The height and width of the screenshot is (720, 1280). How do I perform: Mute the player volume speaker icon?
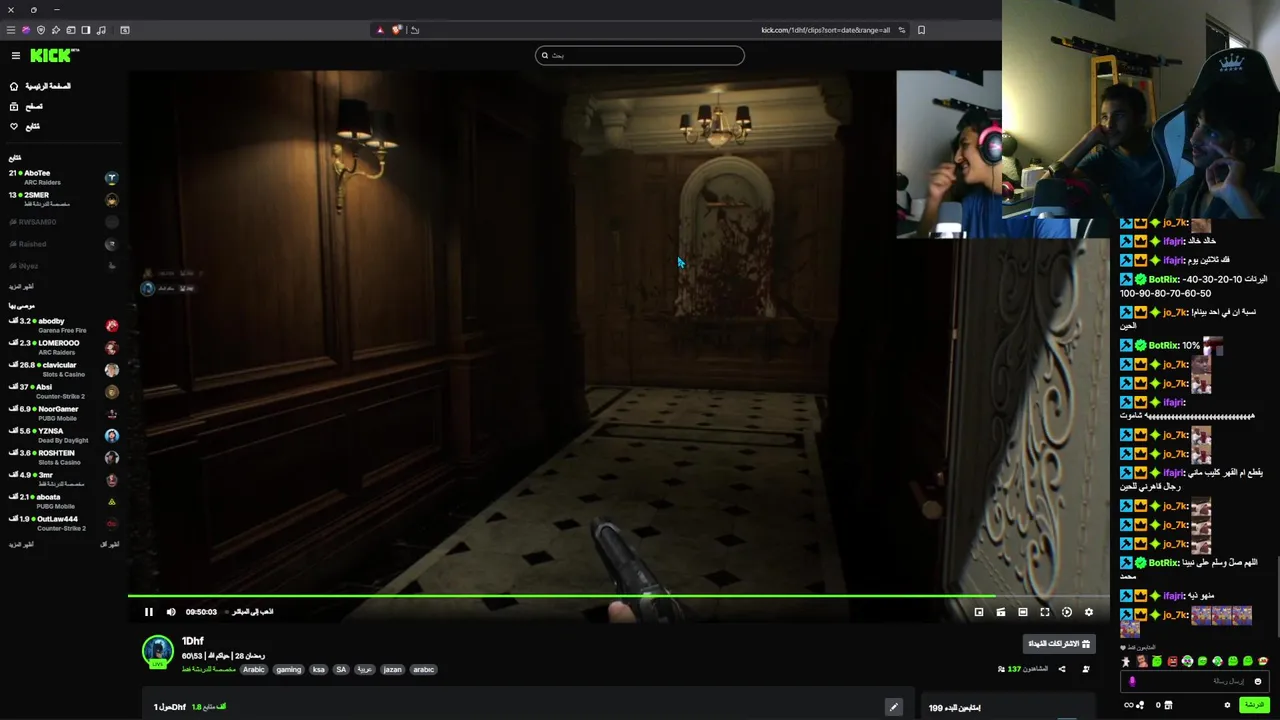(171, 612)
